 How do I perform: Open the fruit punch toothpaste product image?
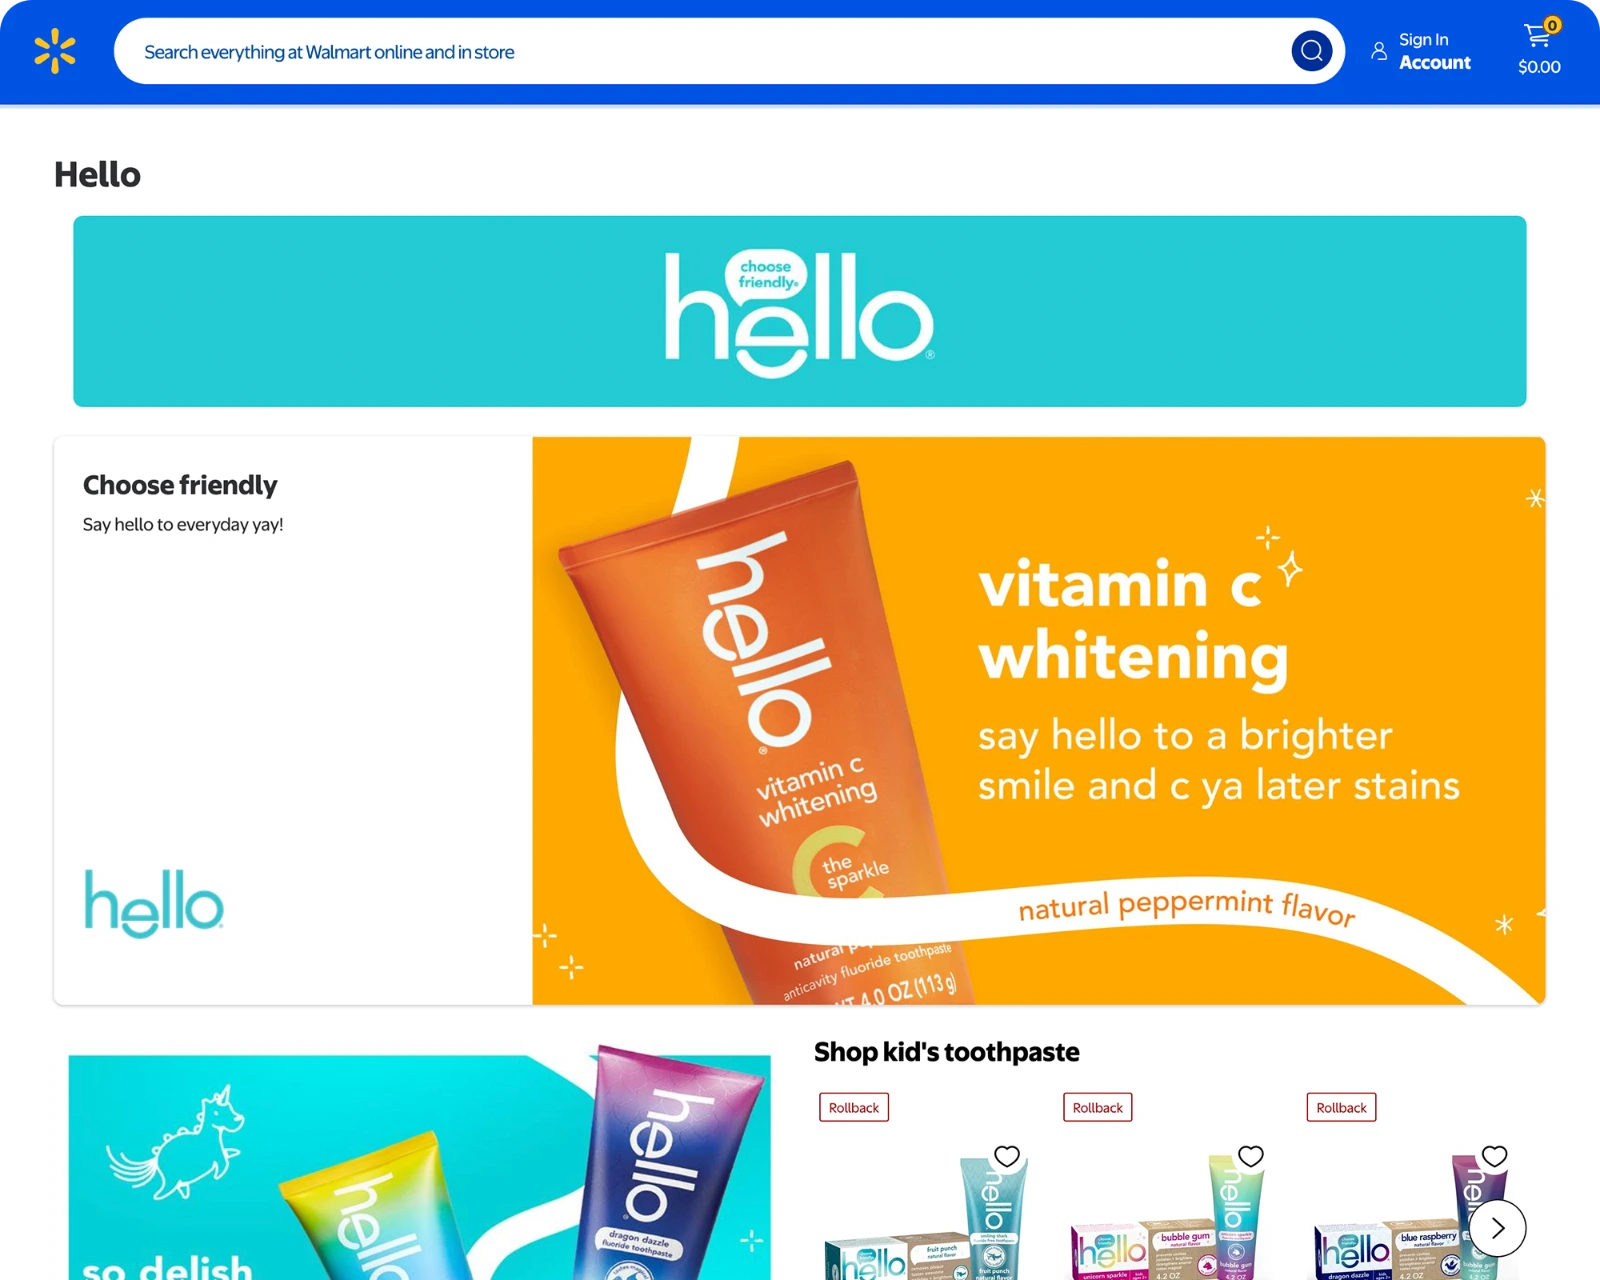925,1215
